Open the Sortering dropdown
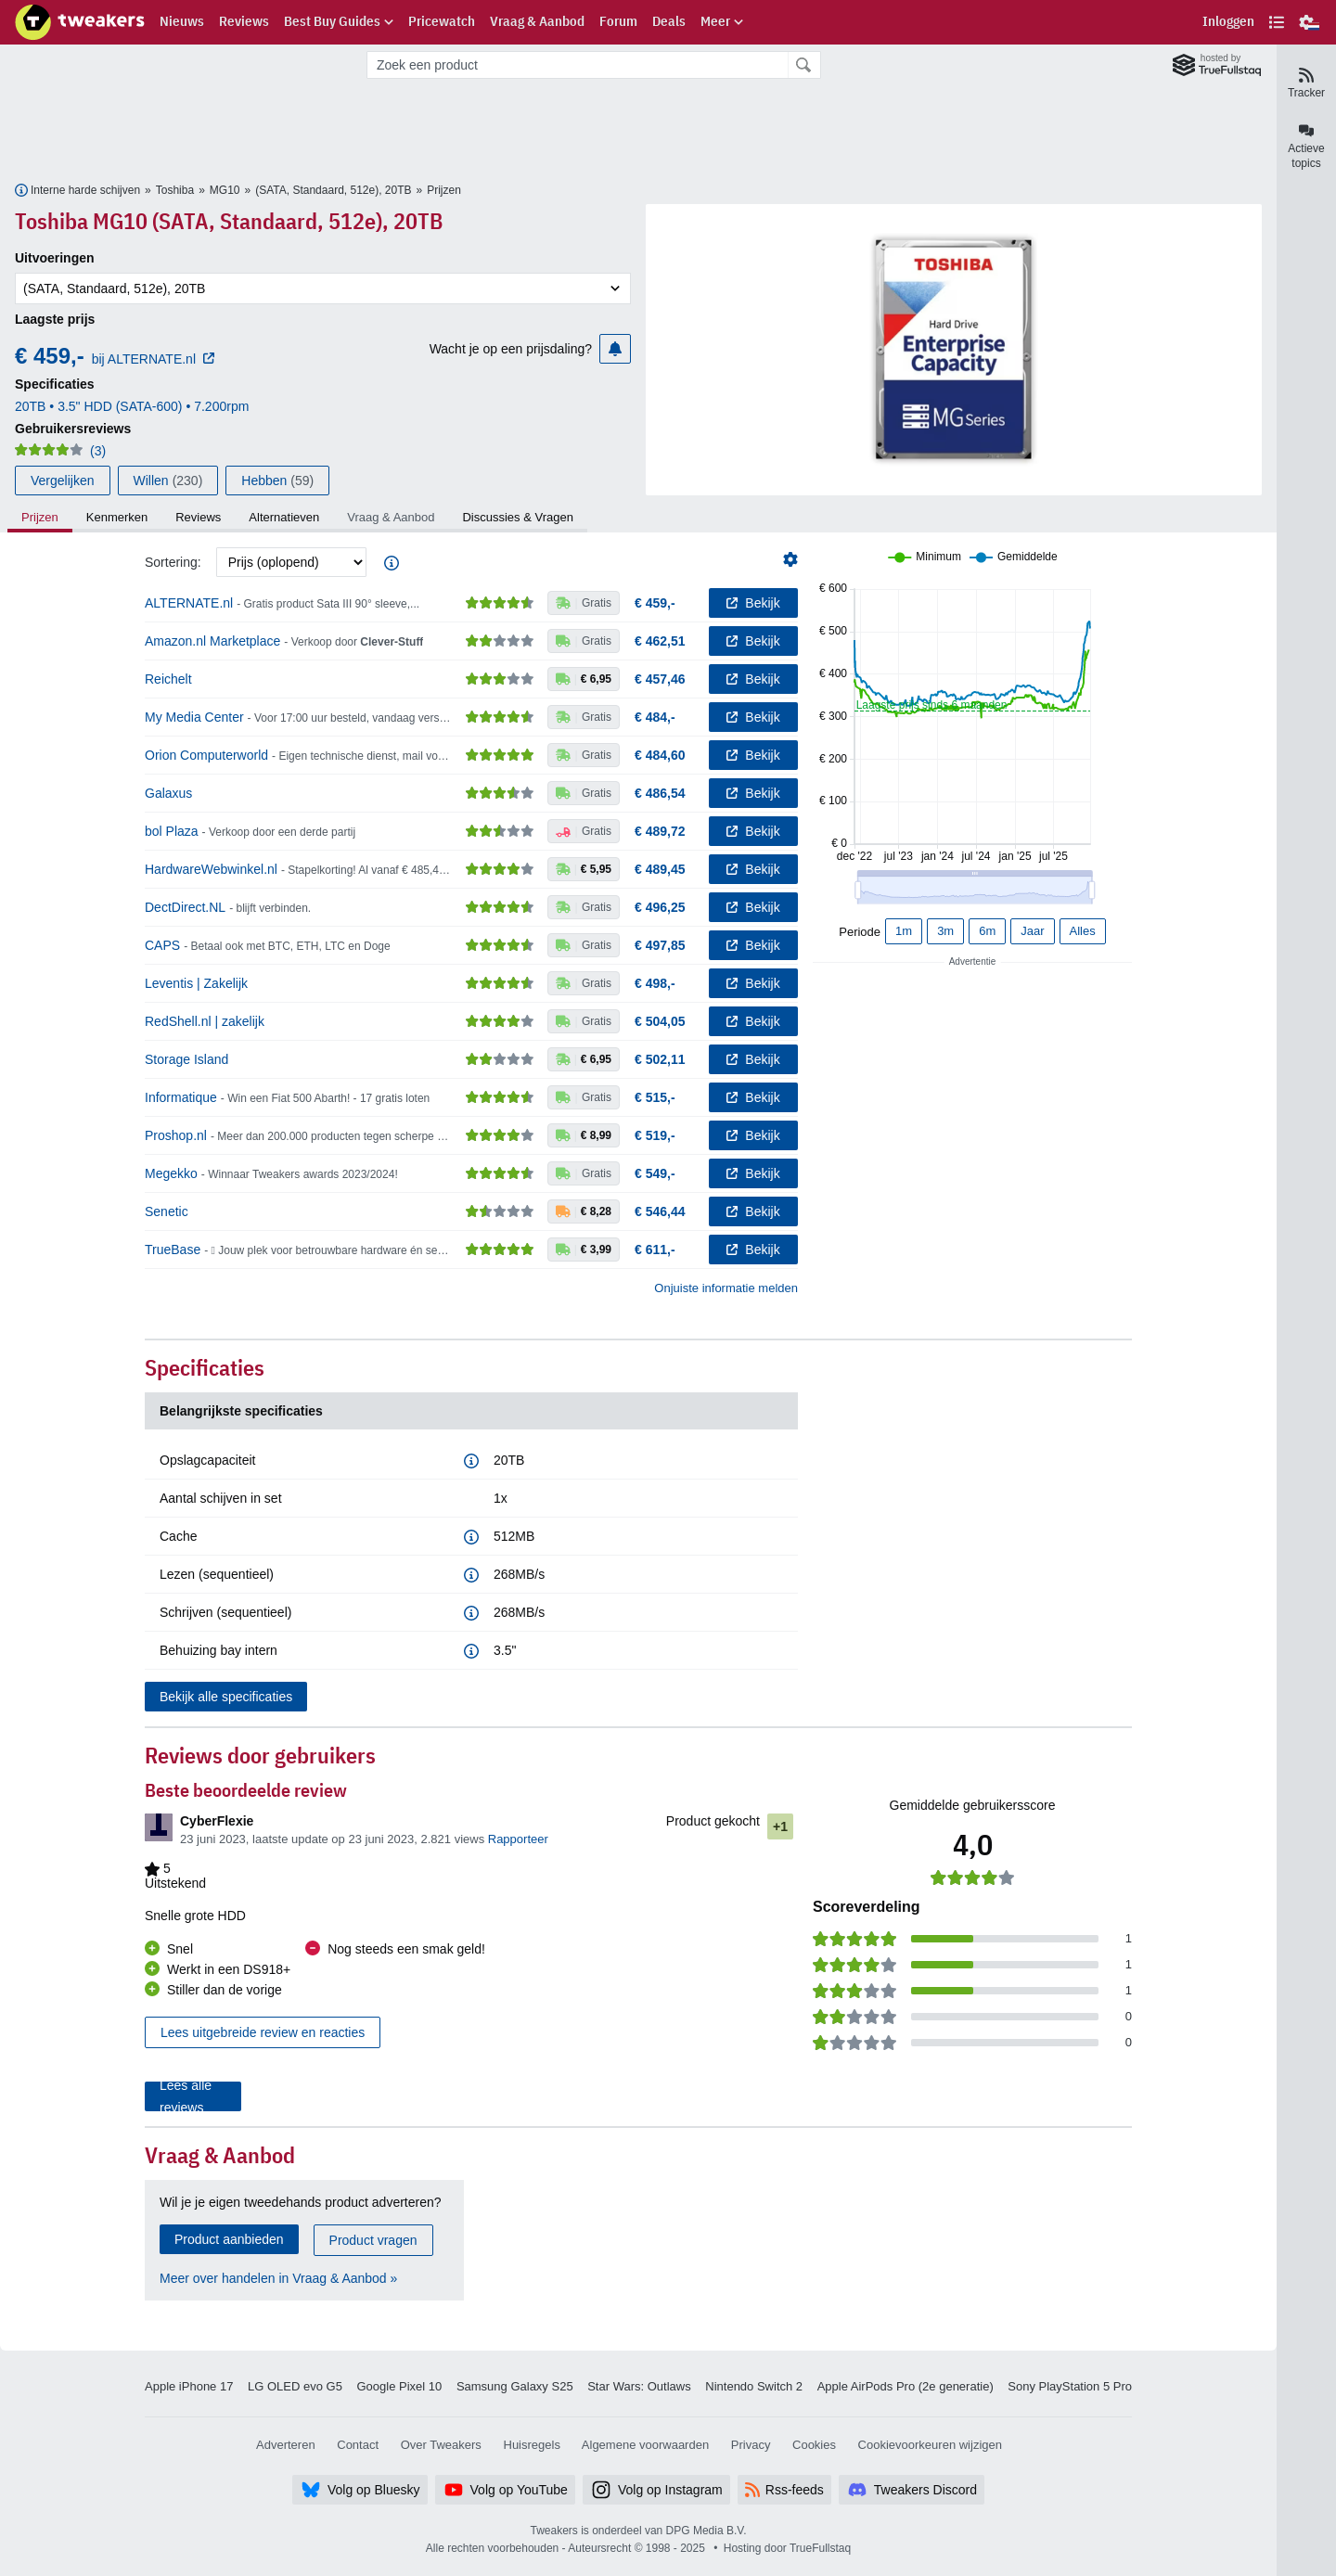 tap(291, 562)
